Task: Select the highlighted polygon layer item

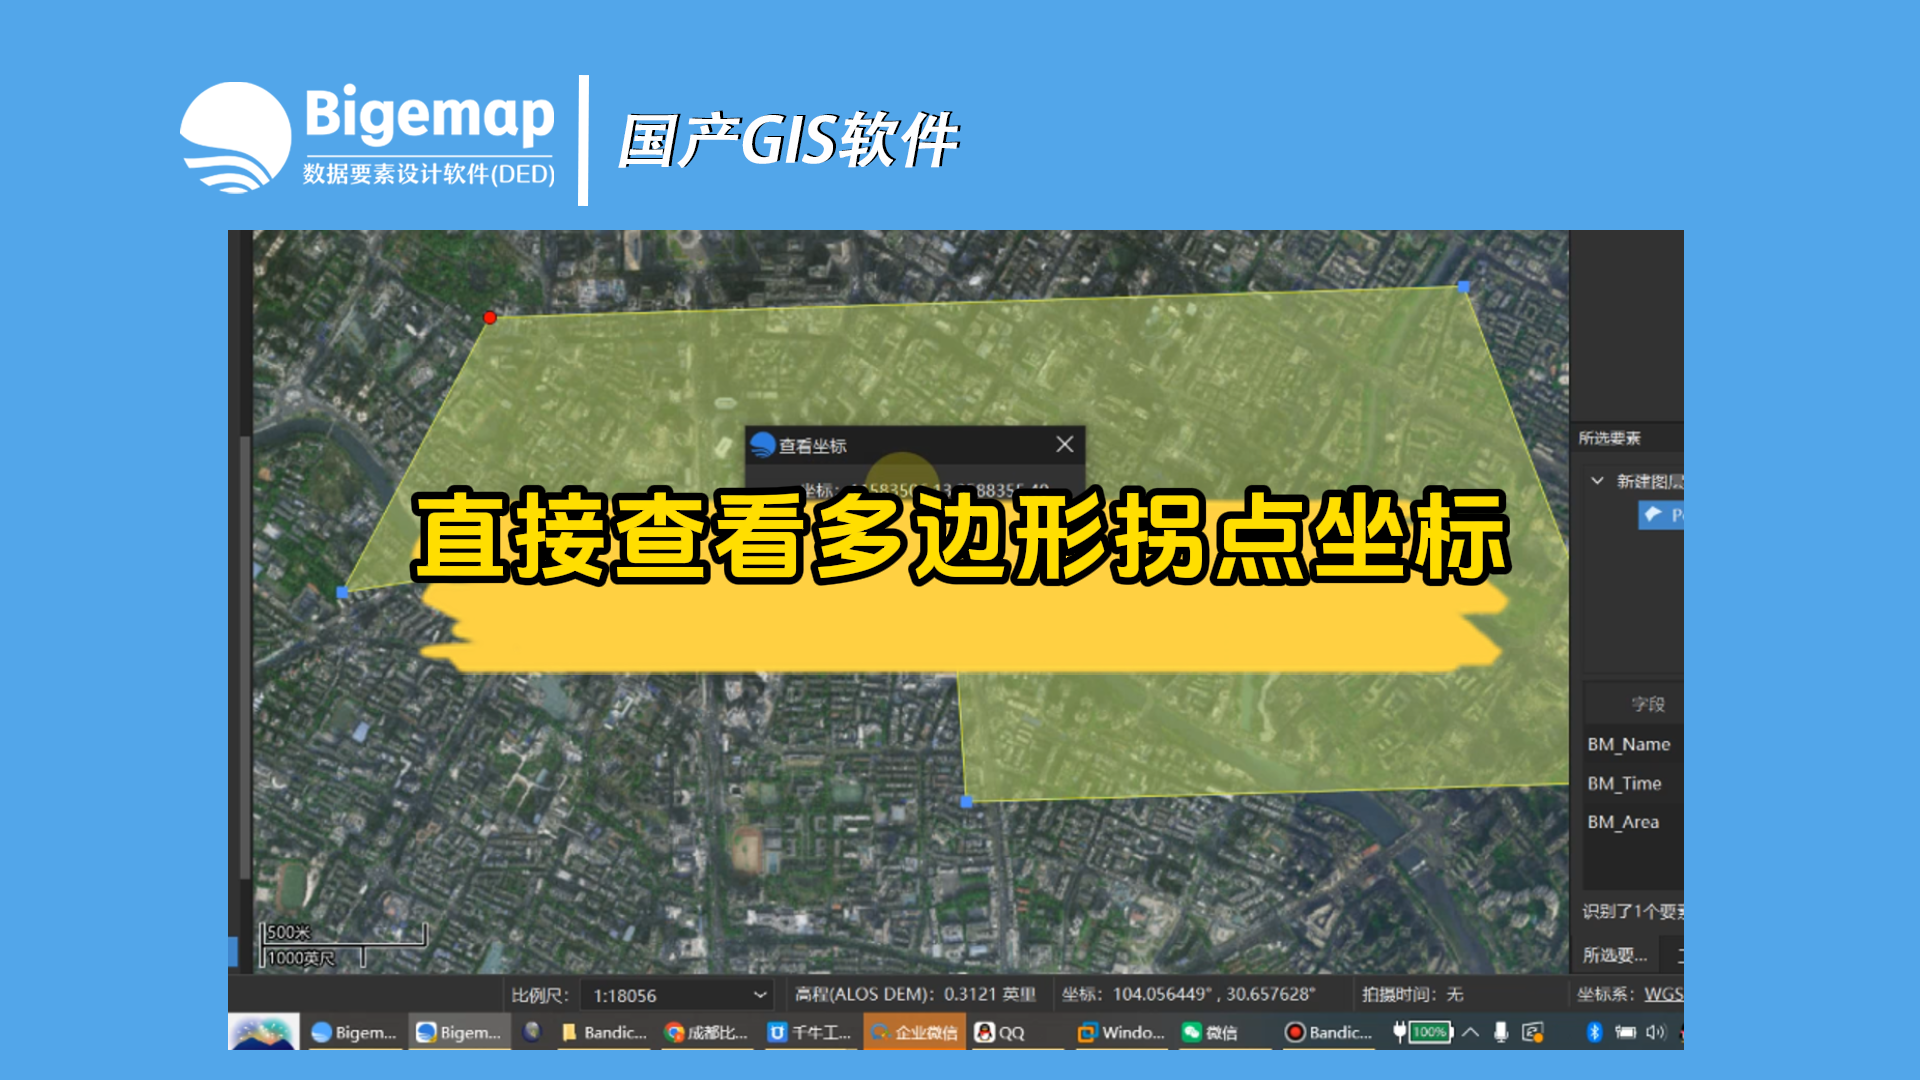Action: (x=1661, y=515)
